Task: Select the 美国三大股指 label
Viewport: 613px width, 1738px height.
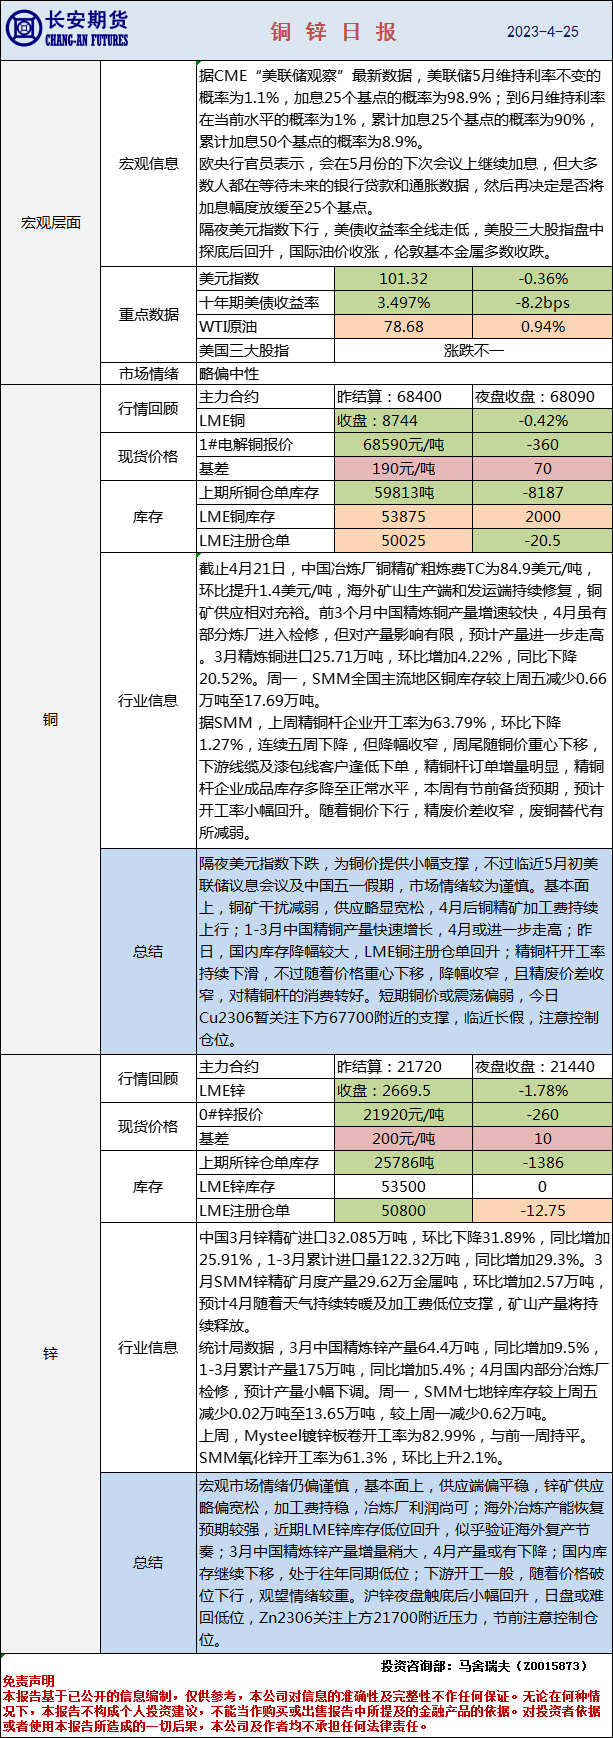Action: pos(266,350)
